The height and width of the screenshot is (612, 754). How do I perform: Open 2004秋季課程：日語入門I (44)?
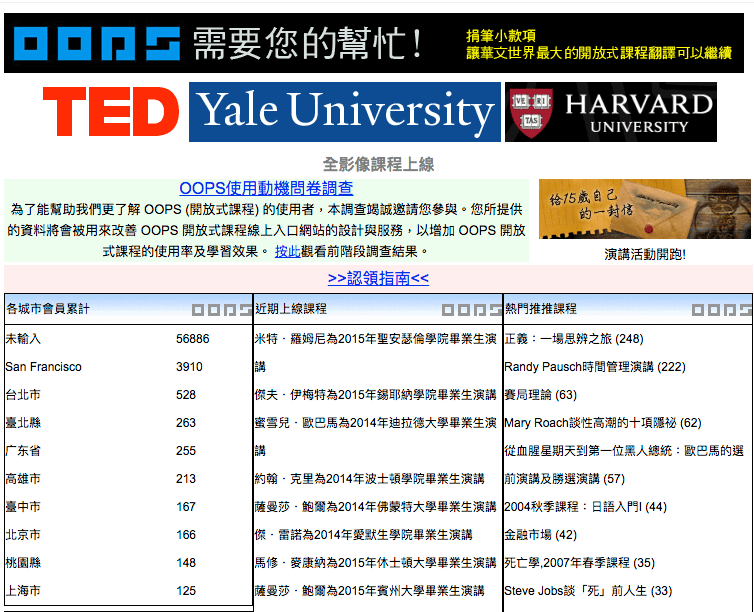pos(586,507)
